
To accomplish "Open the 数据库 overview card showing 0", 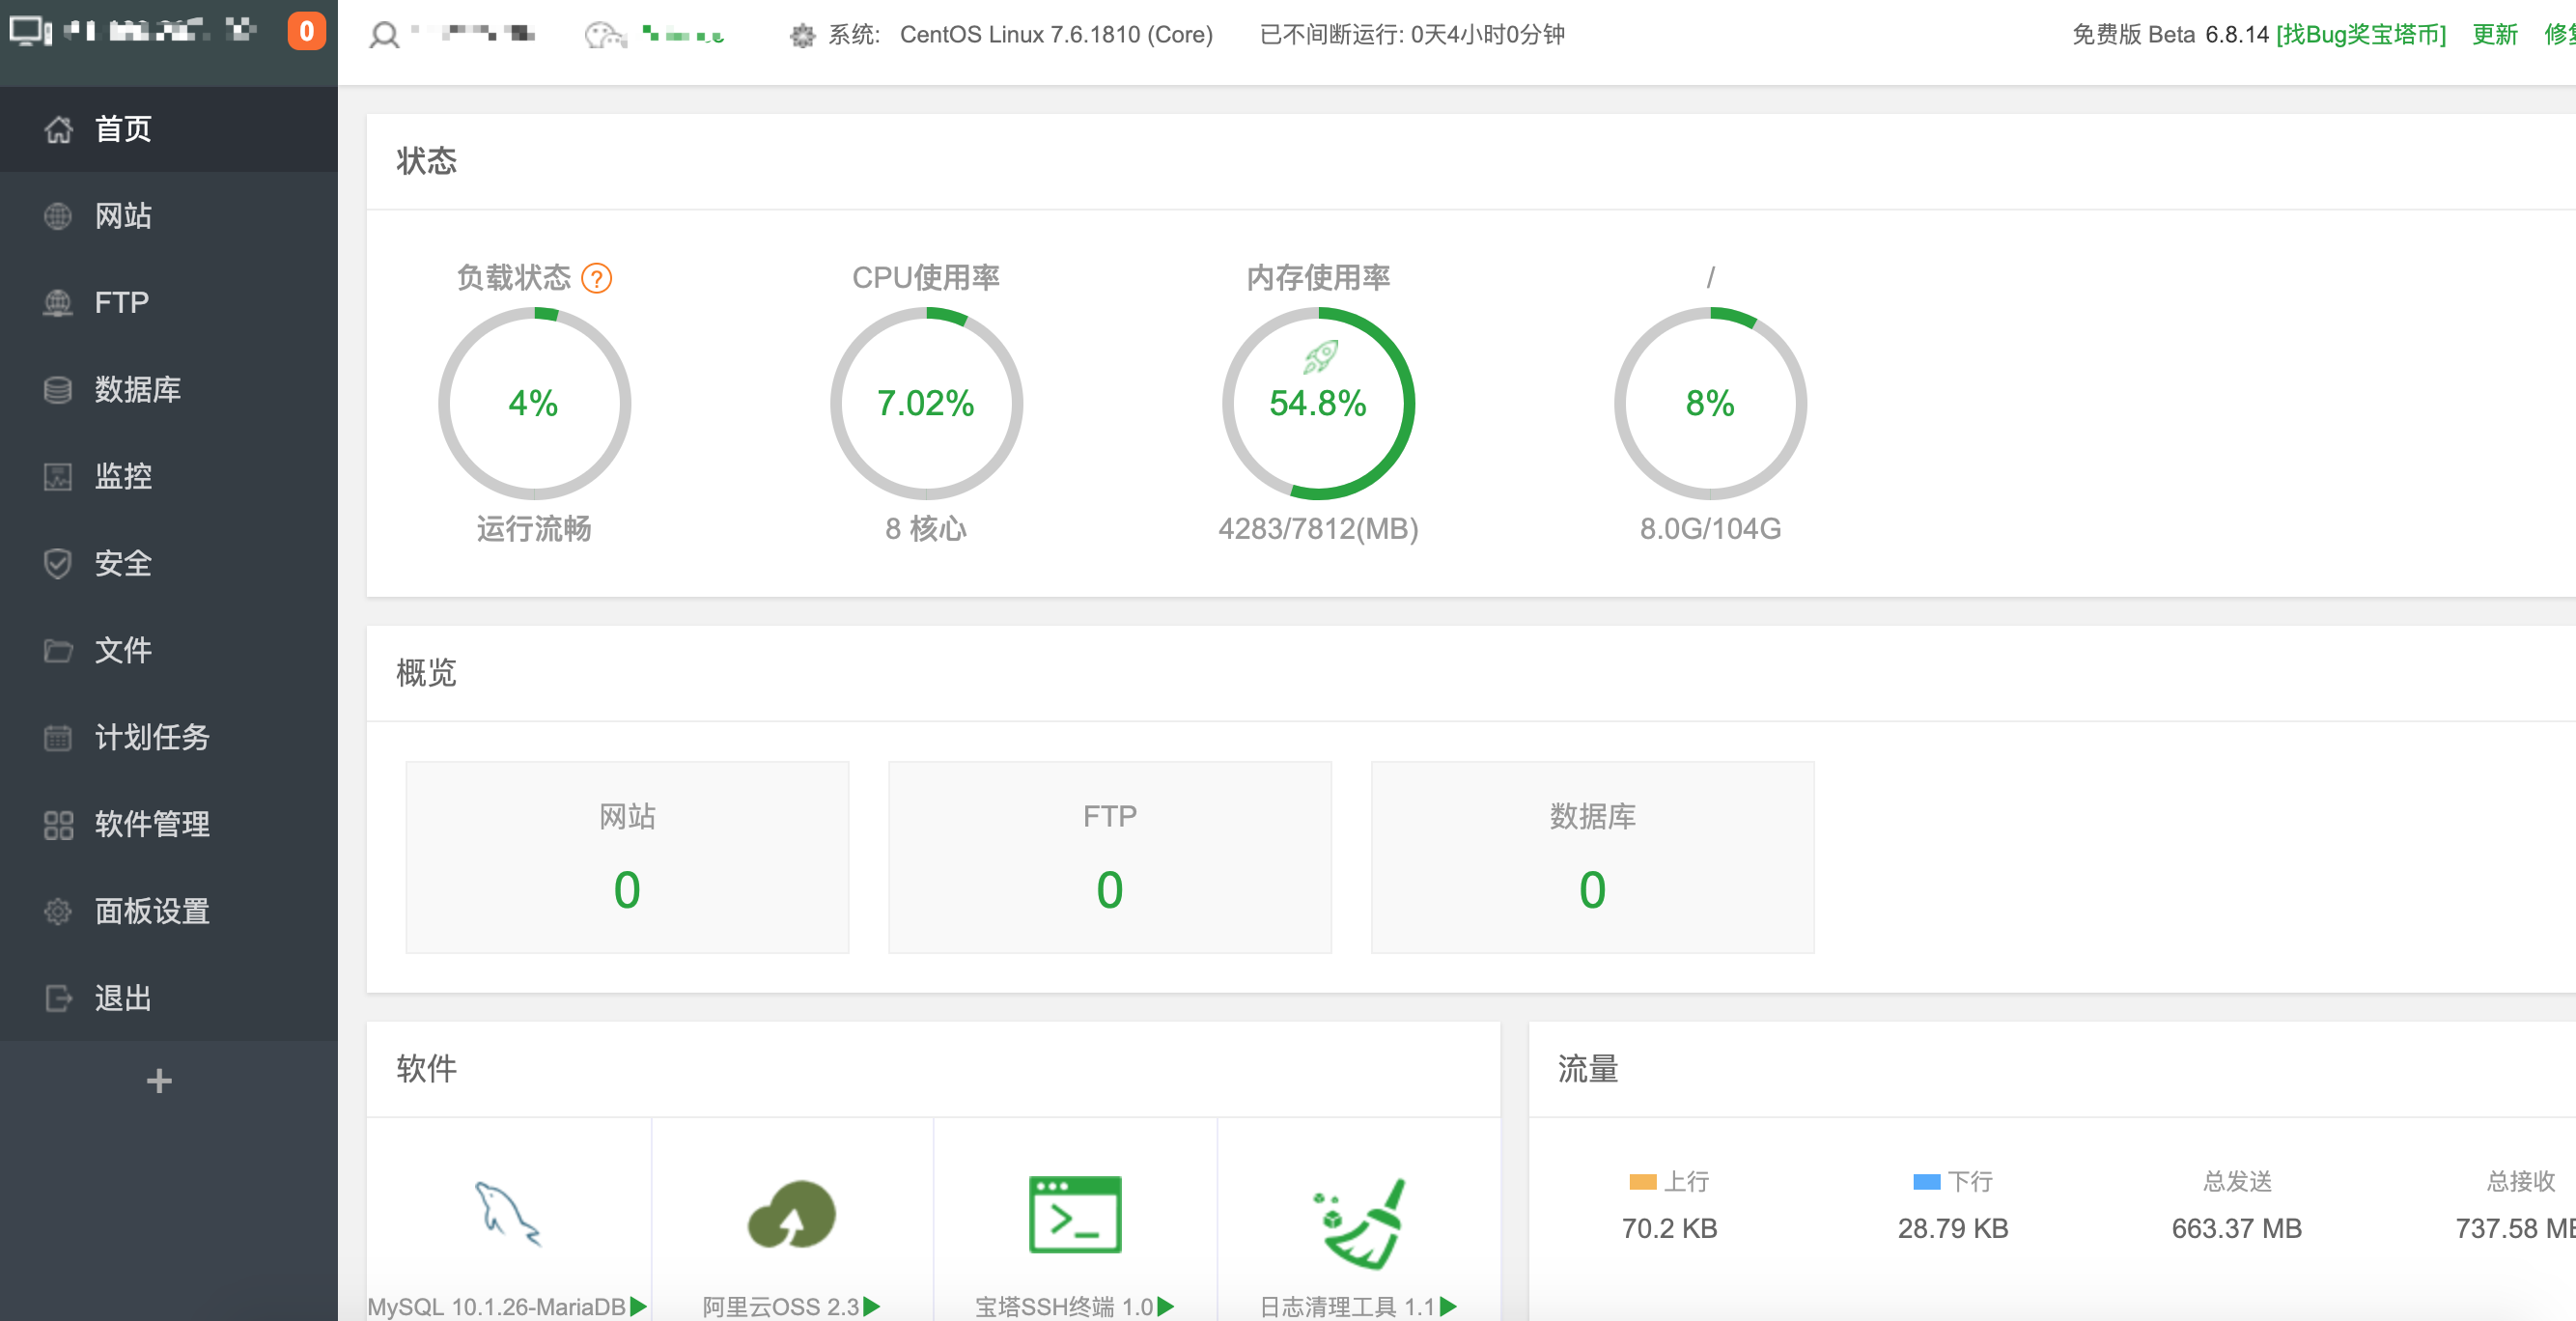I will click(x=1592, y=857).
